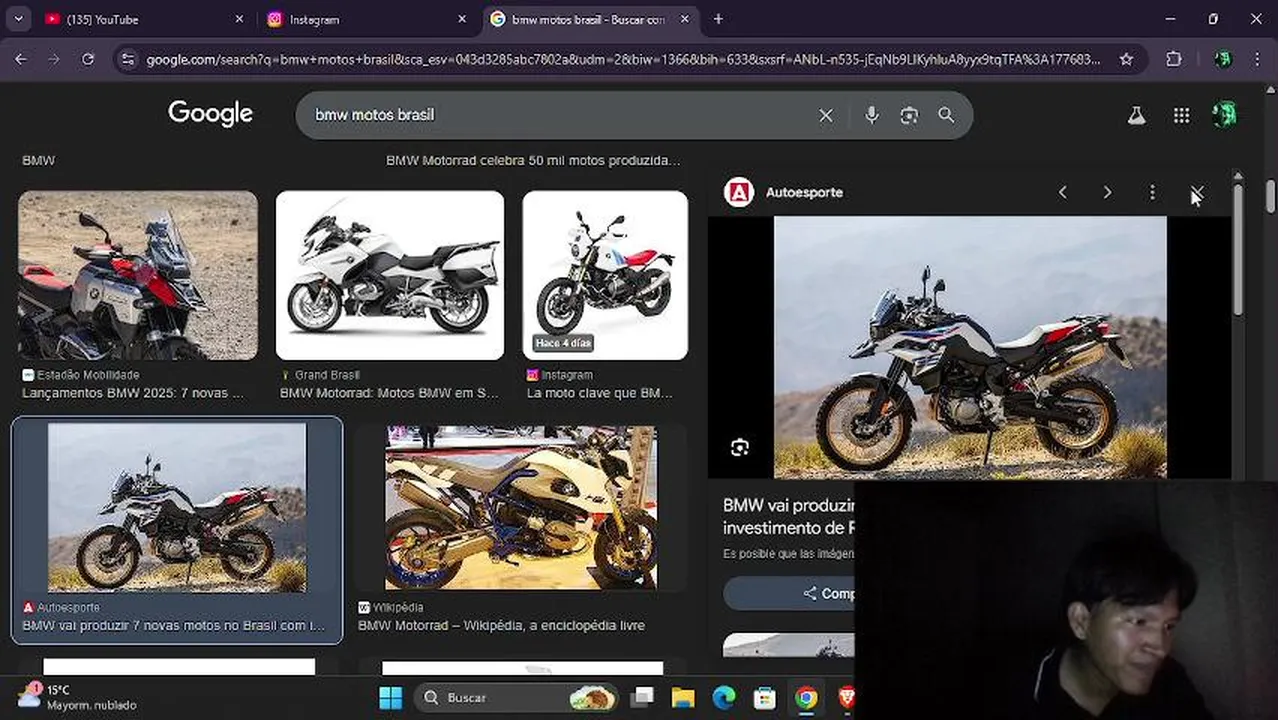Open Chrome three-dot menu
The height and width of the screenshot is (720, 1278).
(1257, 59)
